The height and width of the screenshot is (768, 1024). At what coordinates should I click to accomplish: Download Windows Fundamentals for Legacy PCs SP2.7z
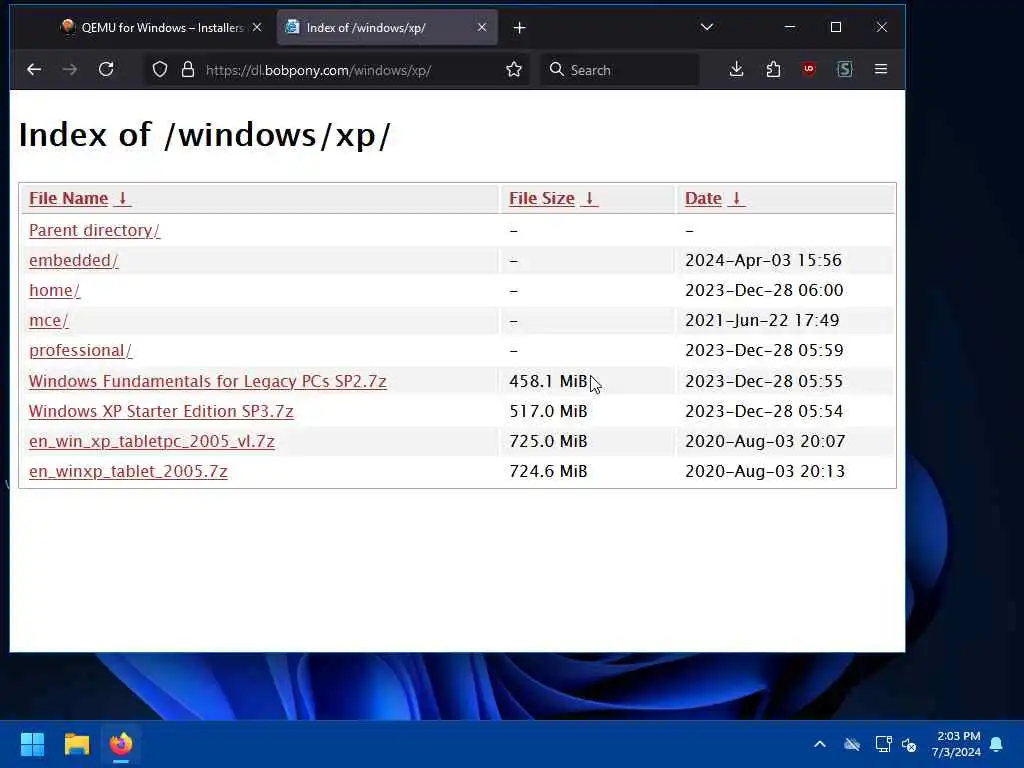(208, 381)
